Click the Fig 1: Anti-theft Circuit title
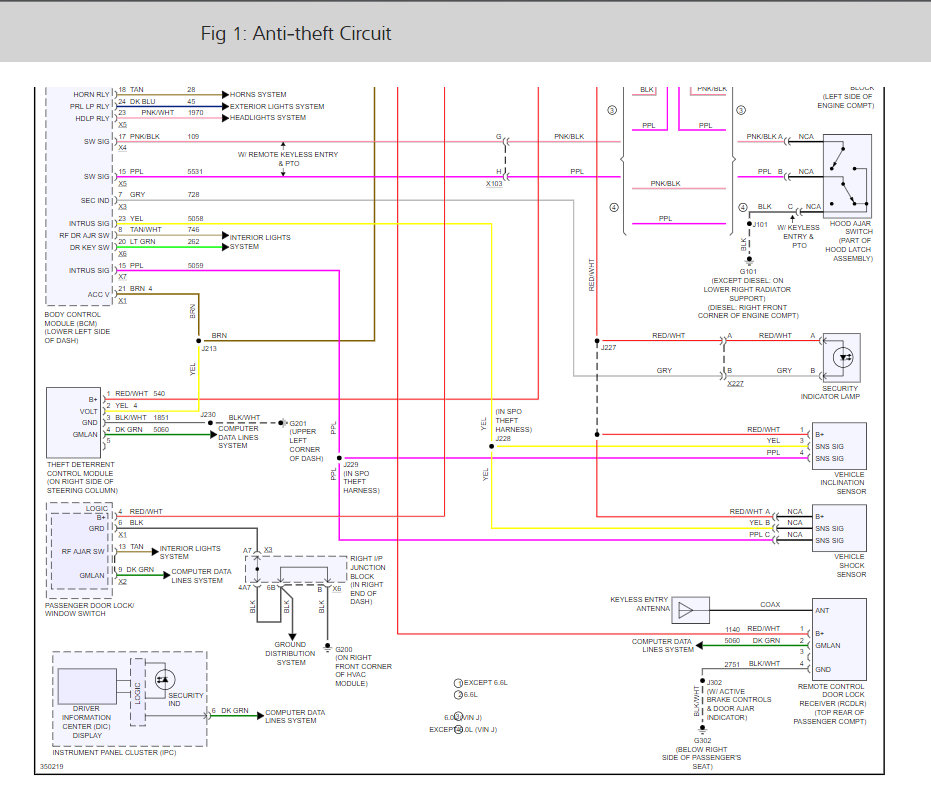This screenshot has width=931, height=794. click(296, 33)
